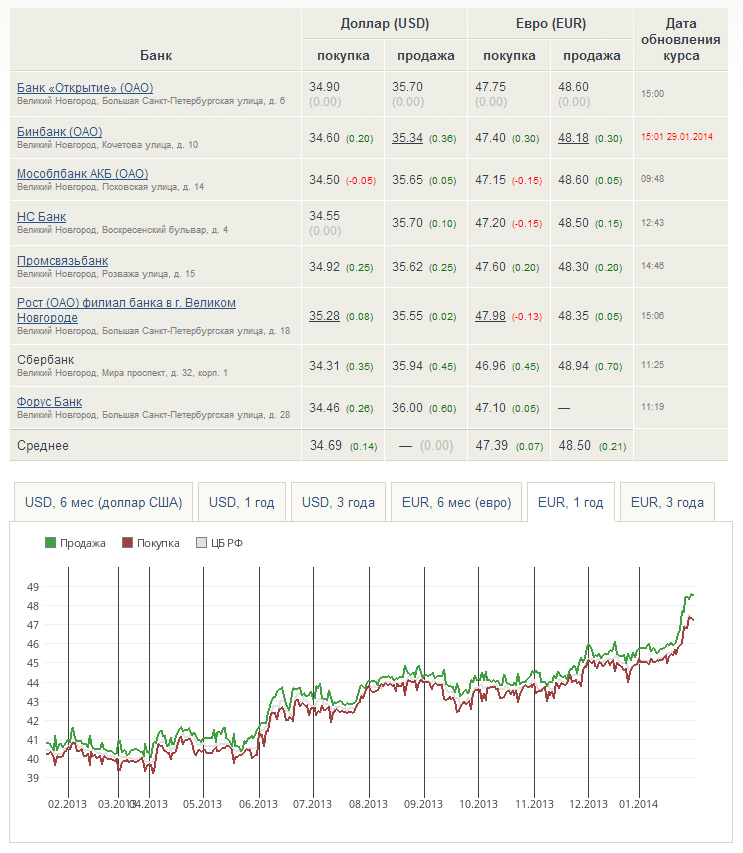Click Дата обновления курса header
Viewport: 743px width, 853px height.
(680, 39)
